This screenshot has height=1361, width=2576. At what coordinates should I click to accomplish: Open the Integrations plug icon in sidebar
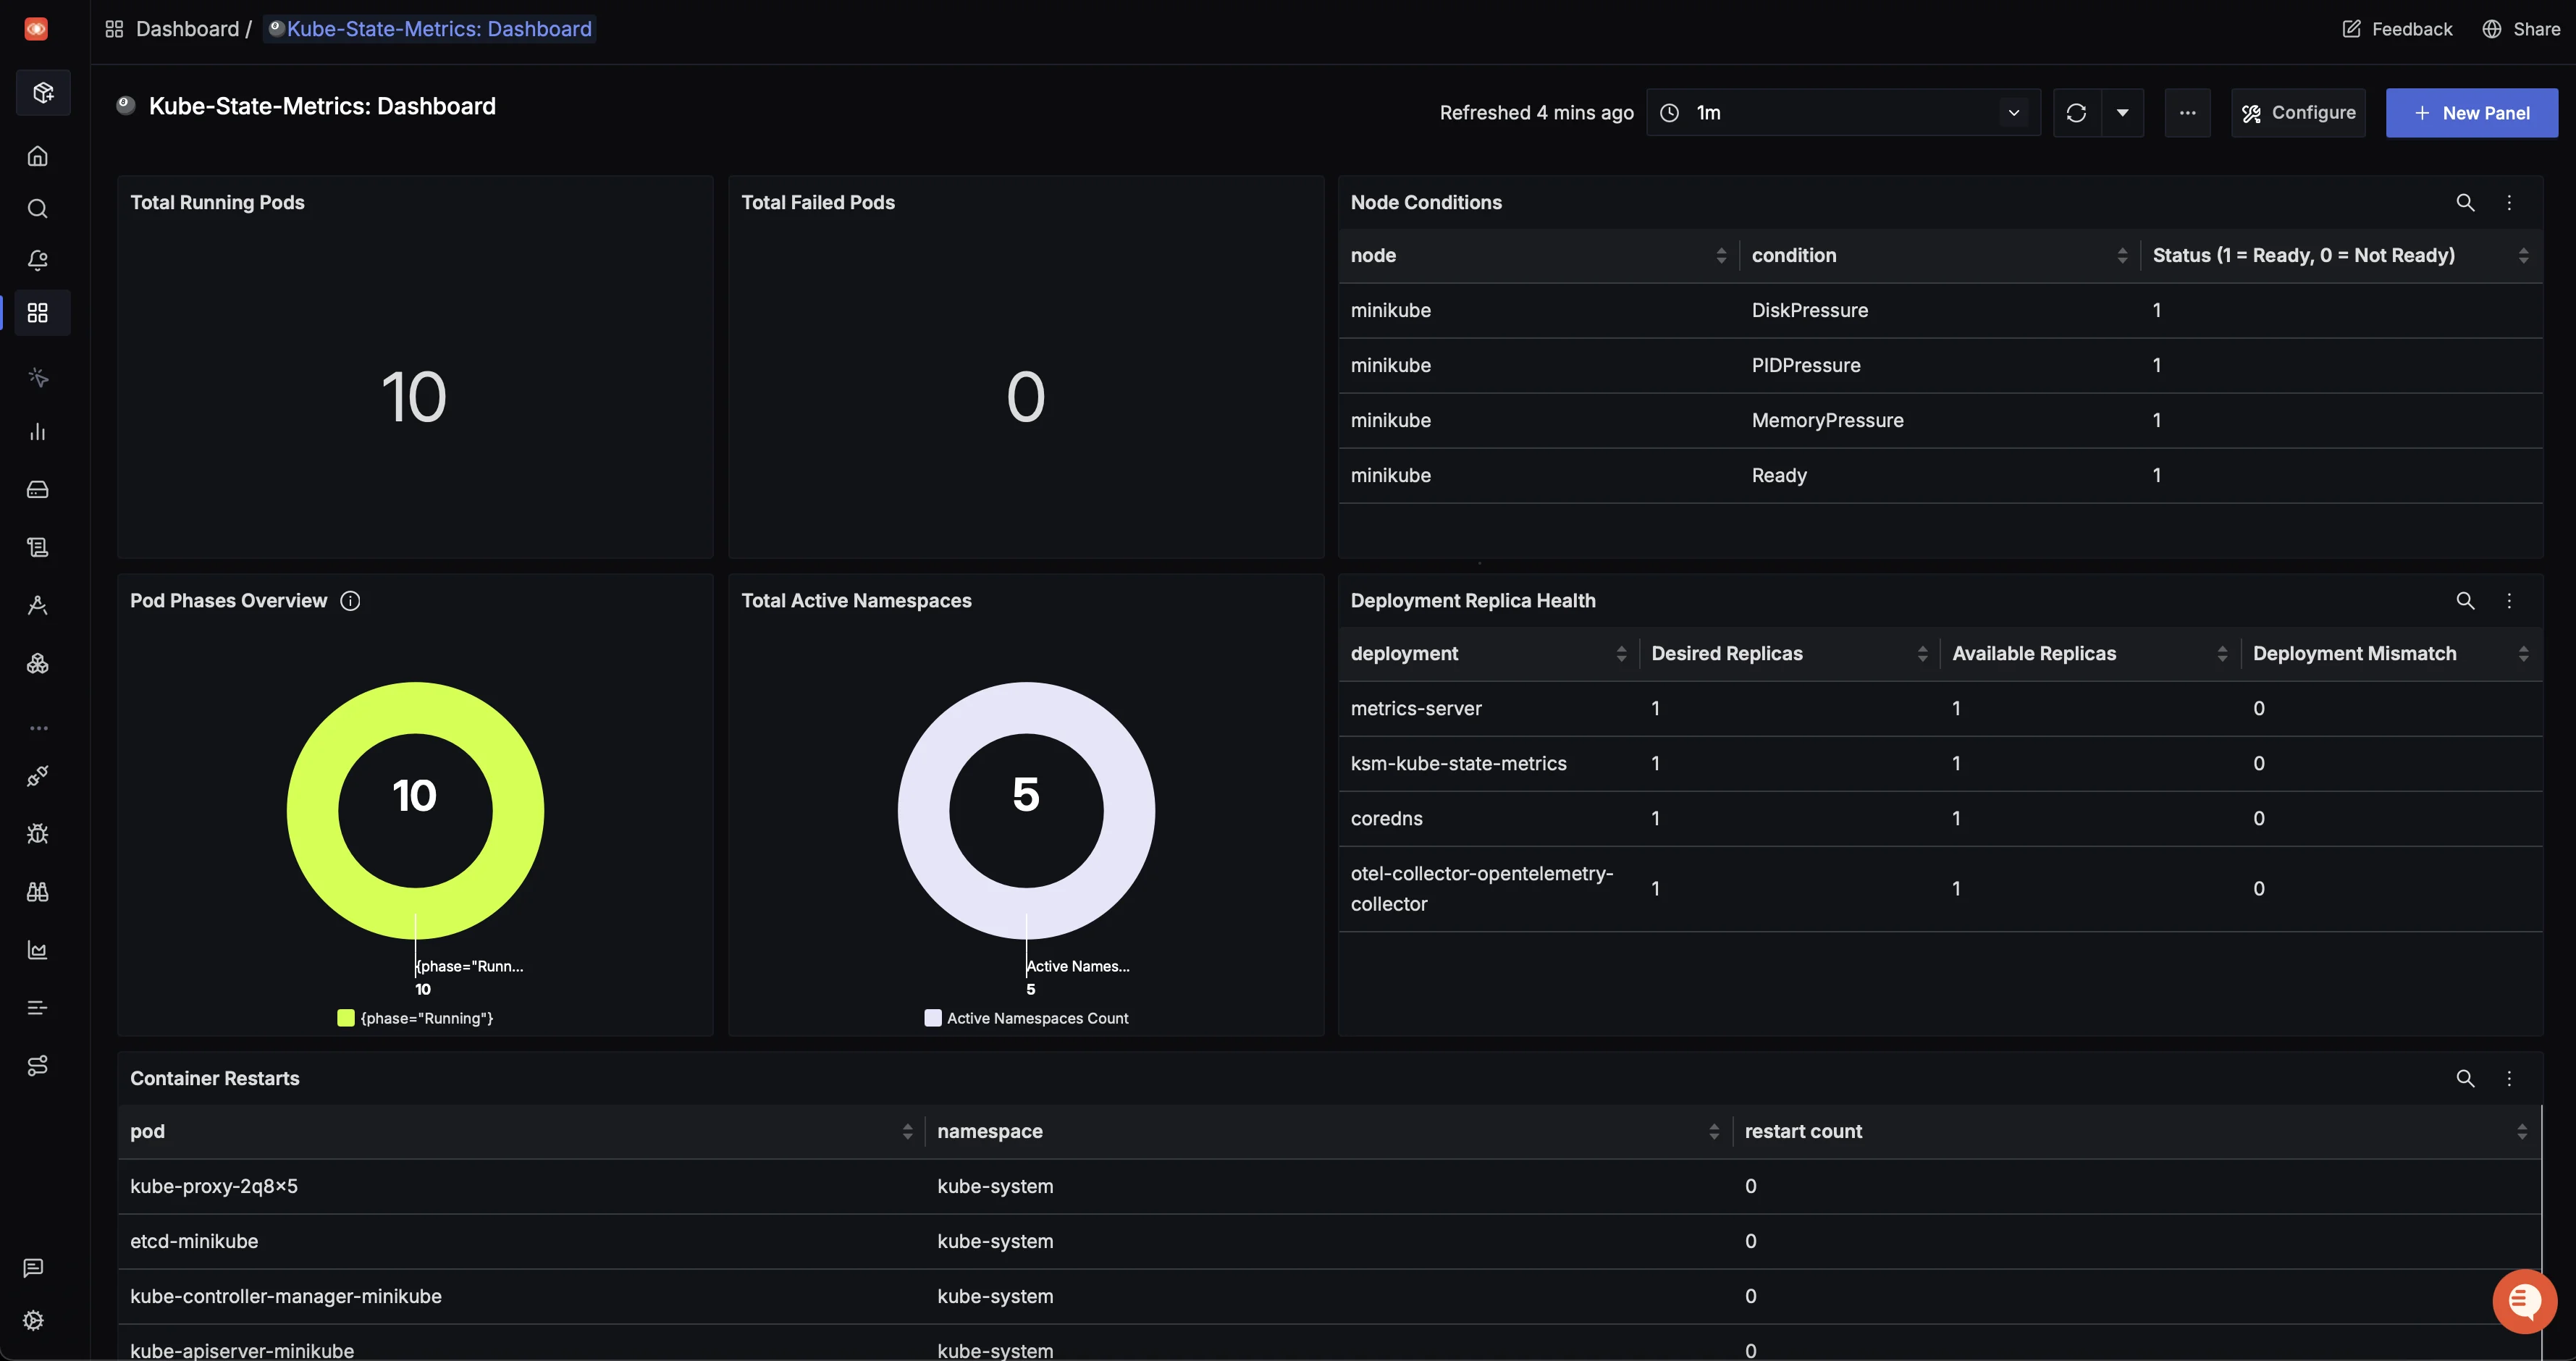(38, 775)
